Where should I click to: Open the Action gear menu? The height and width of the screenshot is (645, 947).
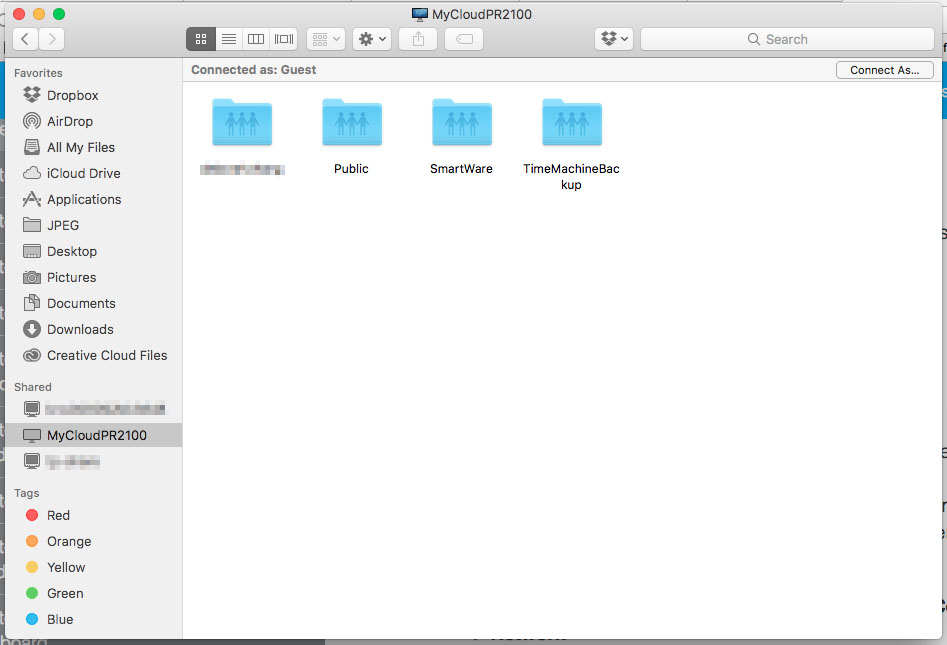click(372, 39)
